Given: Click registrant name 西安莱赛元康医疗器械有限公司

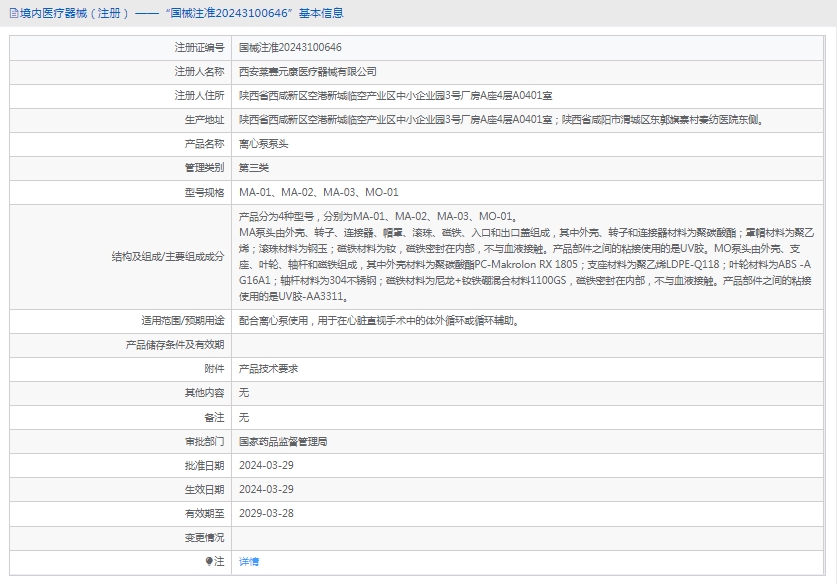Looking at the screenshot, I should (308, 72).
